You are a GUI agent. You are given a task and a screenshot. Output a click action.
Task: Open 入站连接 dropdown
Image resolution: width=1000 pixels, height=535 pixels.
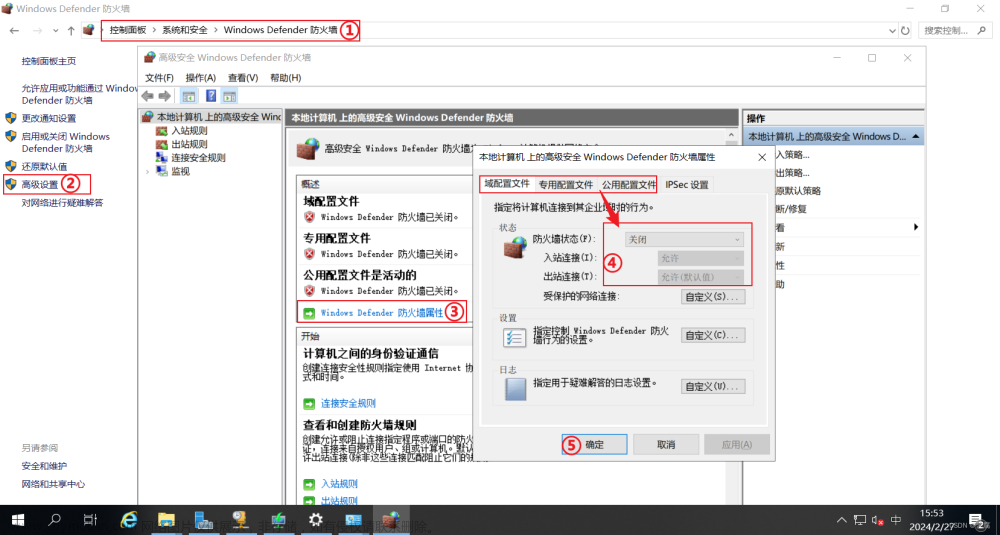700,258
